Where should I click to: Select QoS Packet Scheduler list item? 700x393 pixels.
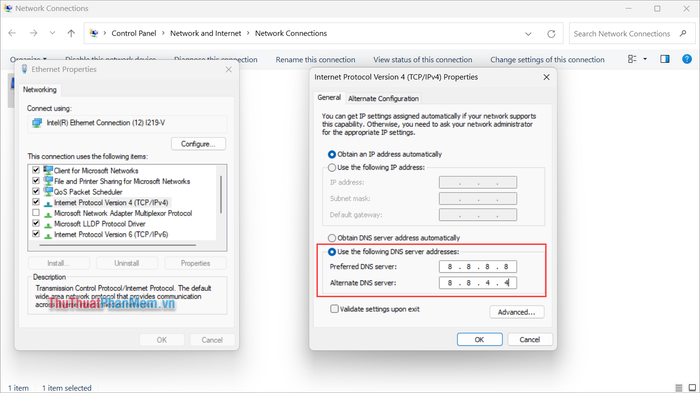click(88, 192)
